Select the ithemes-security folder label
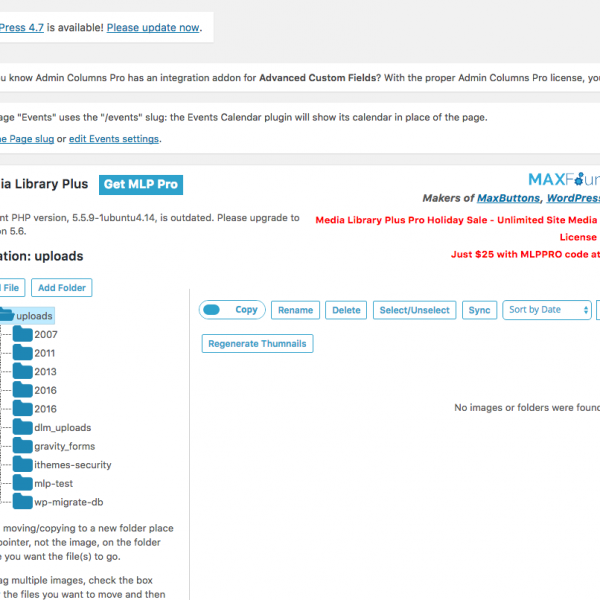 click(73, 465)
